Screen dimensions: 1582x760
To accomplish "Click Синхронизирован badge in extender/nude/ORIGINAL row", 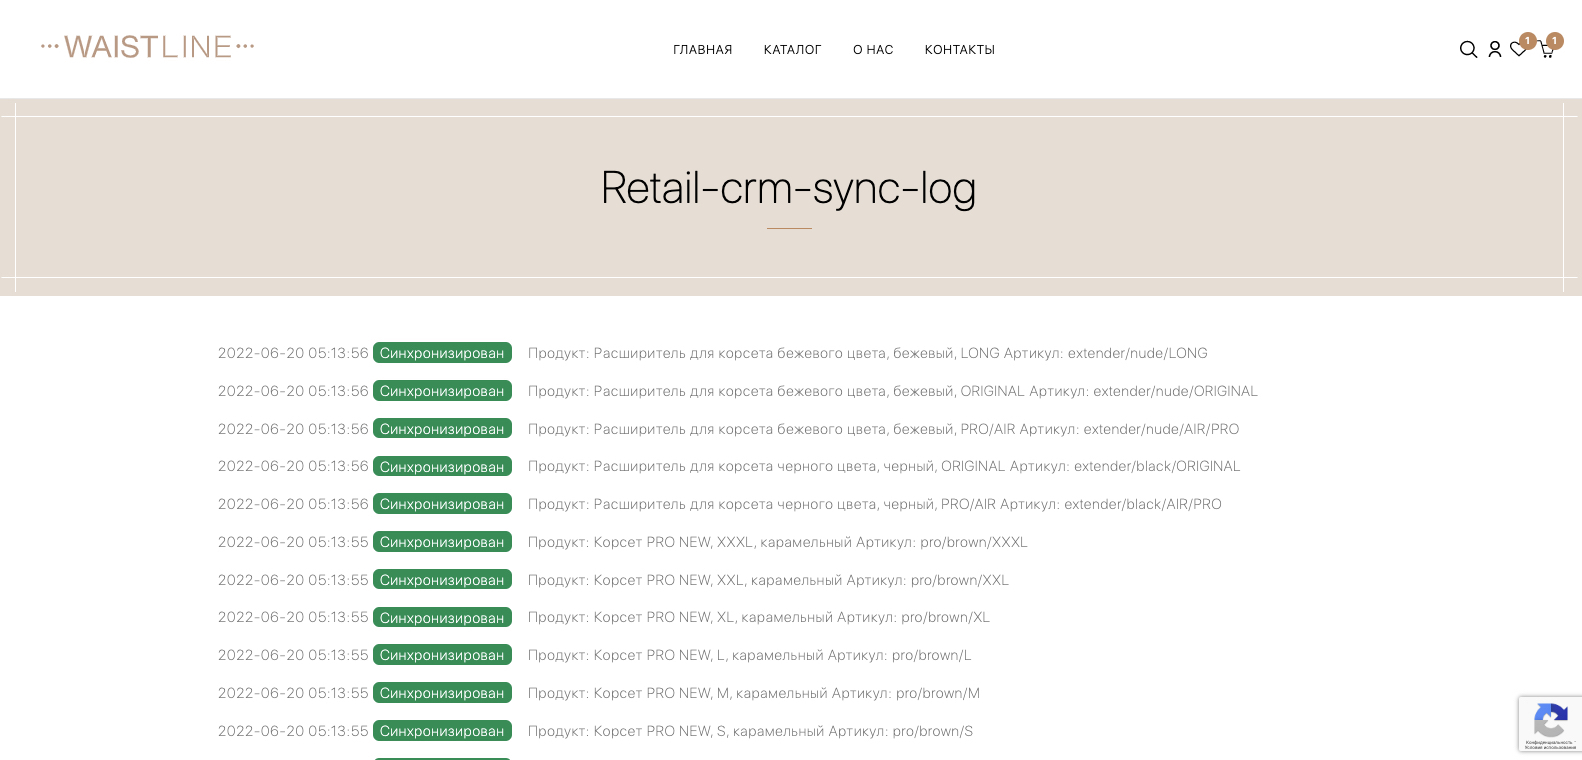I will [442, 391].
